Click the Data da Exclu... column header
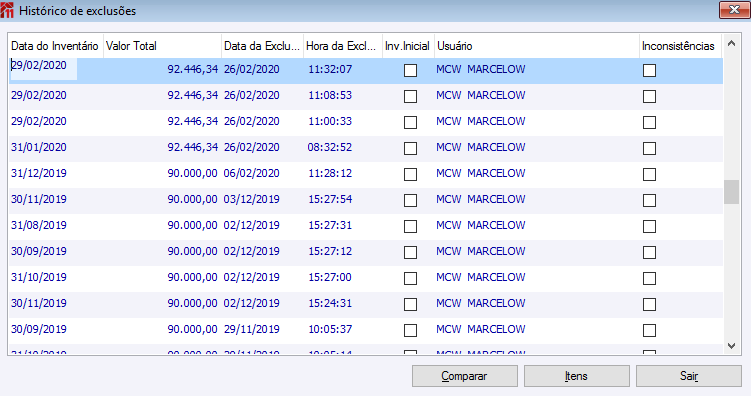751x396 pixels. (262, 46)
